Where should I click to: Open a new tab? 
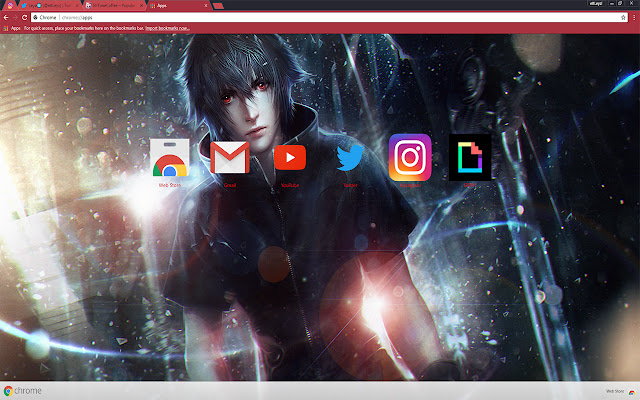coord(218,5)
